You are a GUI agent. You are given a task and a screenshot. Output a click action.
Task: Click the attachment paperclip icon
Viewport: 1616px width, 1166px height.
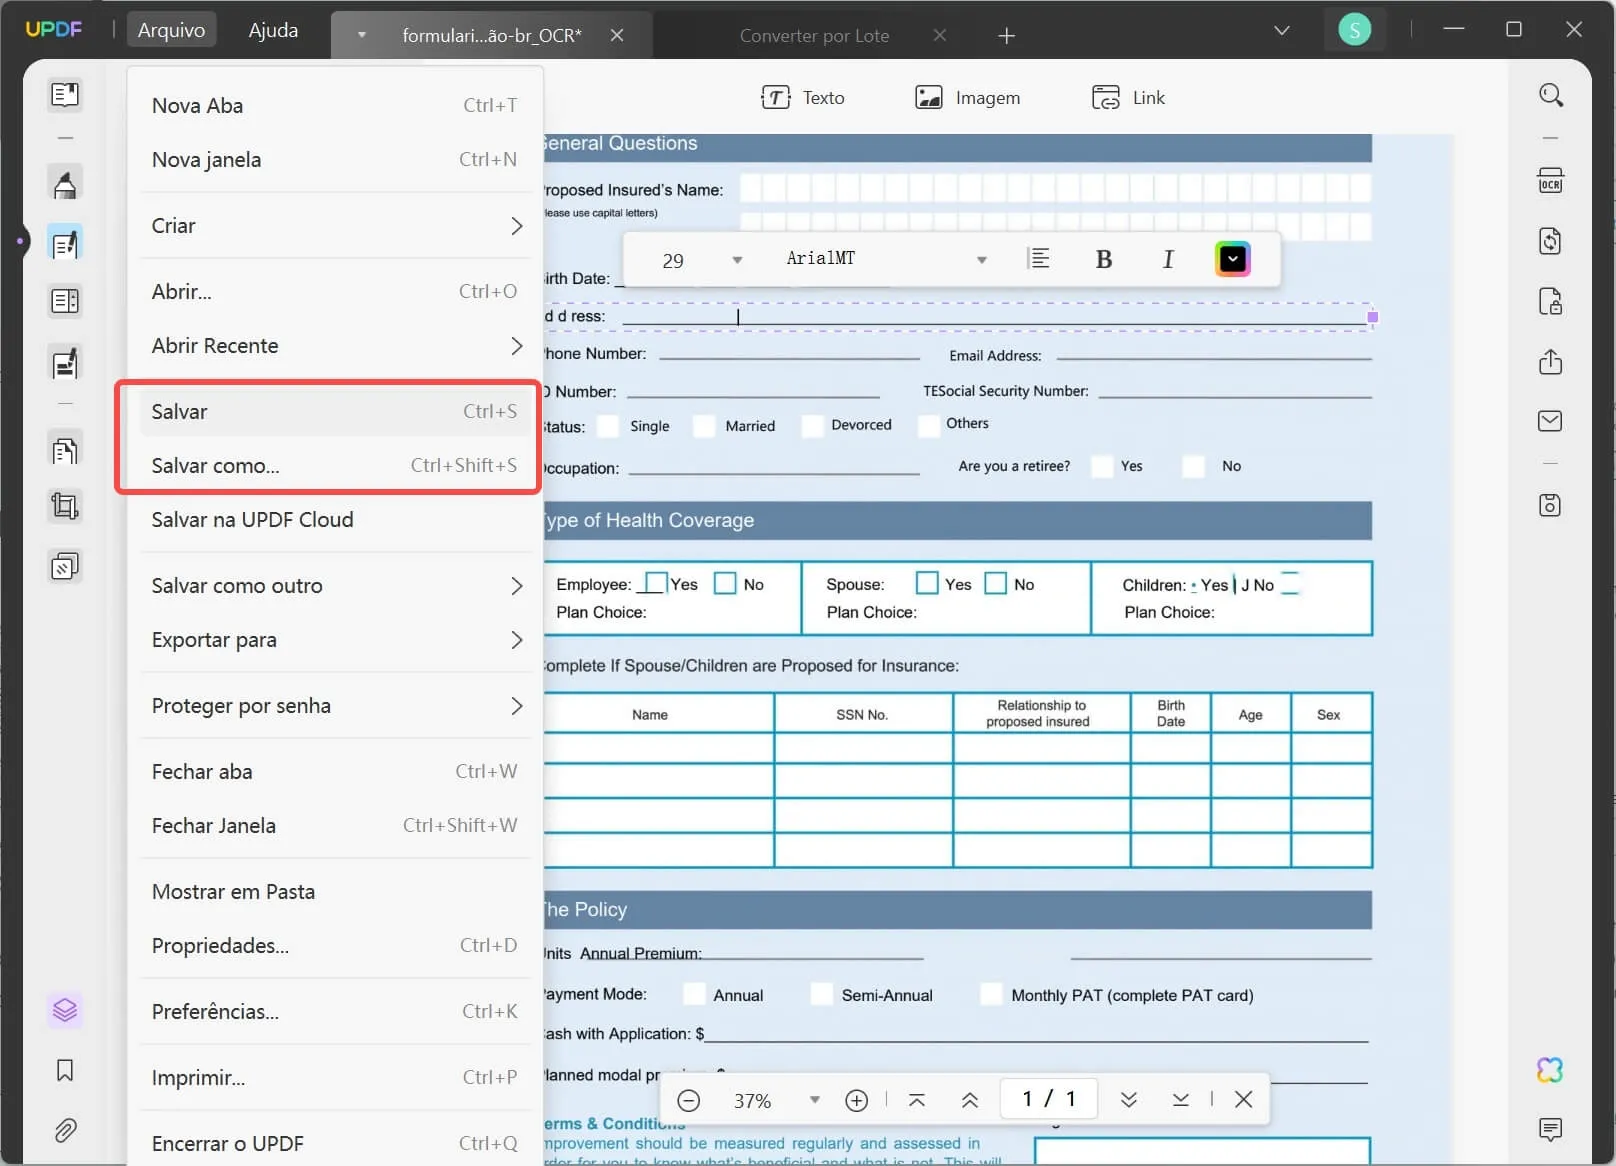tap(65, 1131)
